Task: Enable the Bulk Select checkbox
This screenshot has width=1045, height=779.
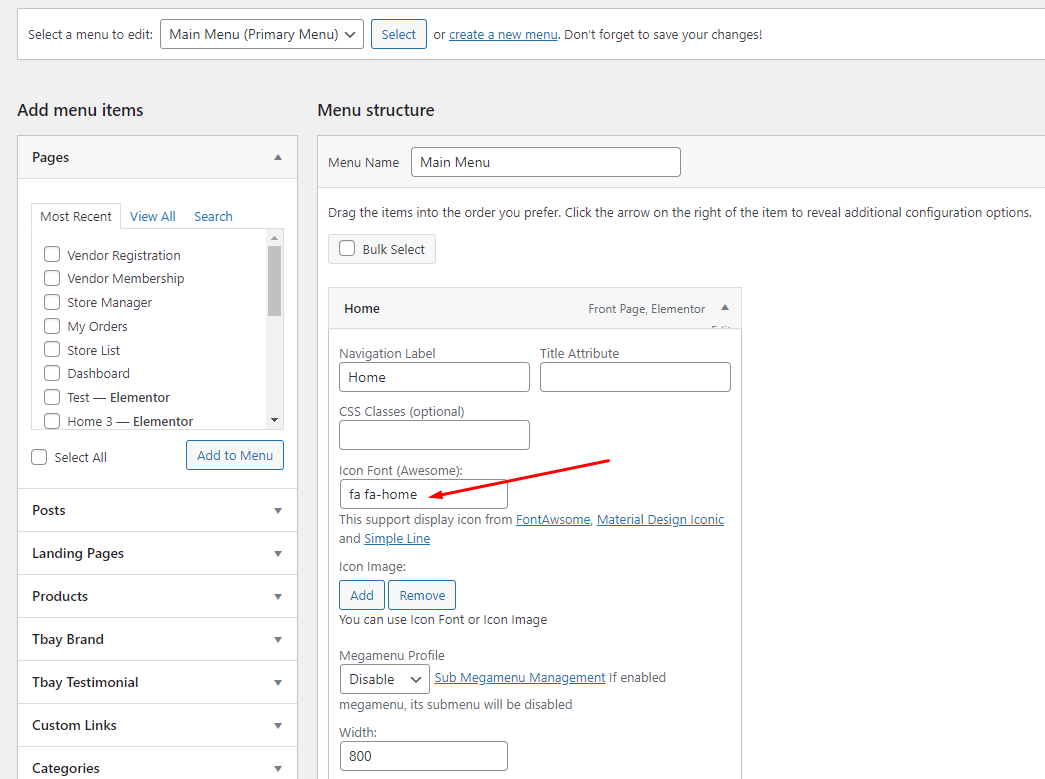Action: (x=347, y=249)
